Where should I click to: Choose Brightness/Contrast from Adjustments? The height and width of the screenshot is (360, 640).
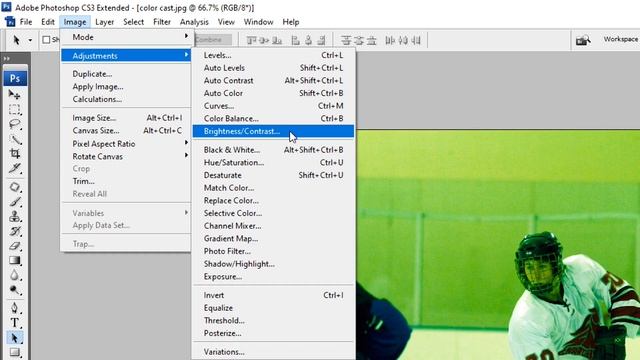273,131
